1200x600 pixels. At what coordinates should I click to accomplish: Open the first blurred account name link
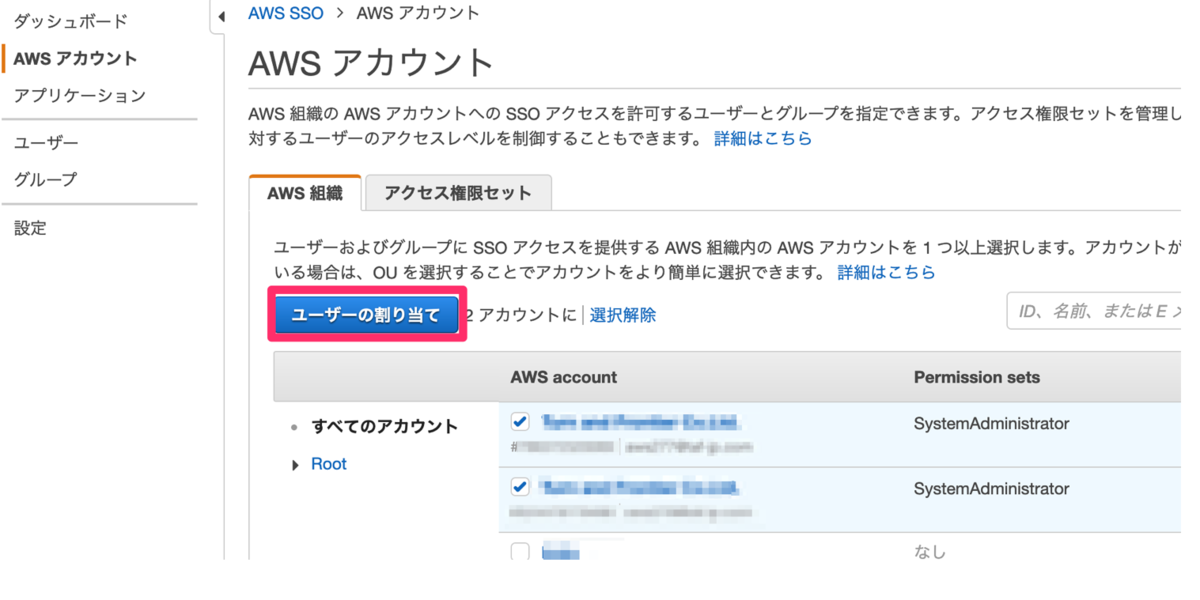coord(640,422)
